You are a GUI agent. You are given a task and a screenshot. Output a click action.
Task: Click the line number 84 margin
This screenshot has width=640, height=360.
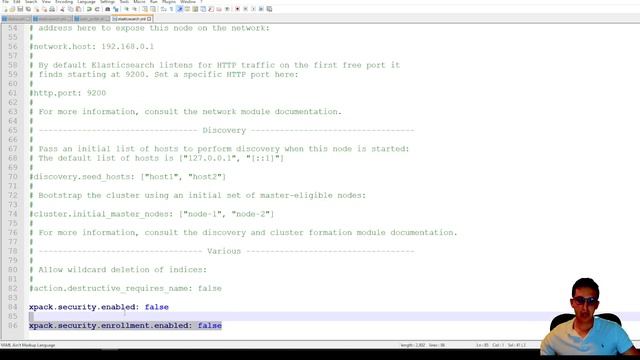click(13, 307)
